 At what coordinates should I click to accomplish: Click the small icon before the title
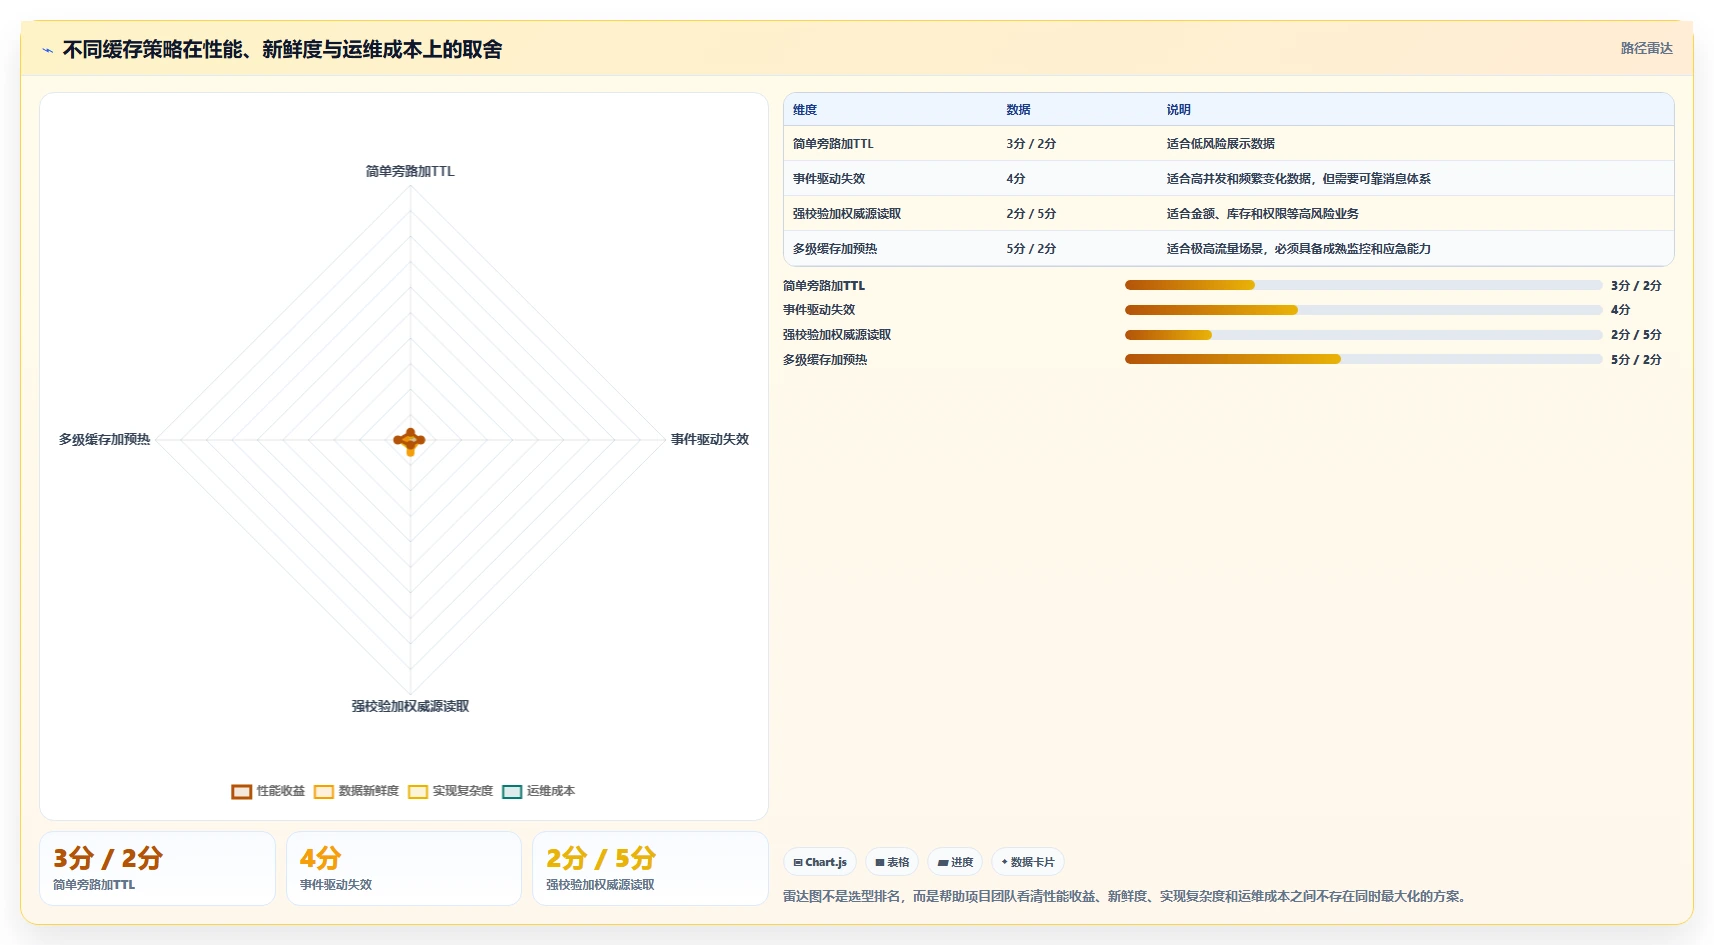point(47,50)
